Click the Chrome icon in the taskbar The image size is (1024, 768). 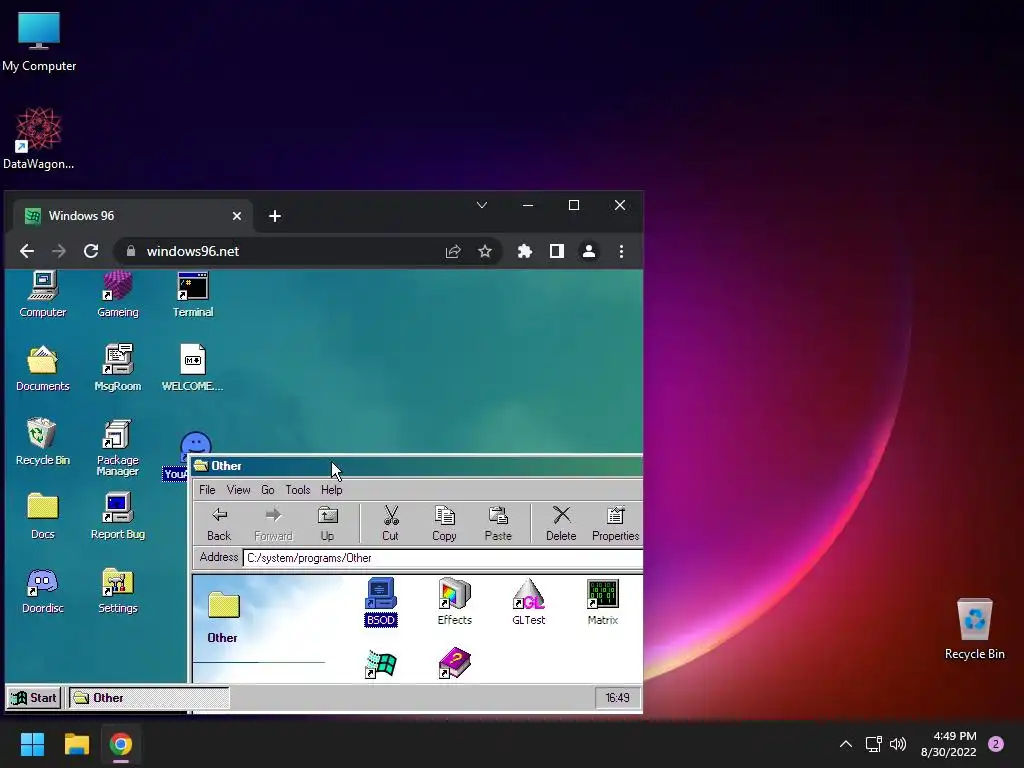pyautogui.click(x=121, y=744)
